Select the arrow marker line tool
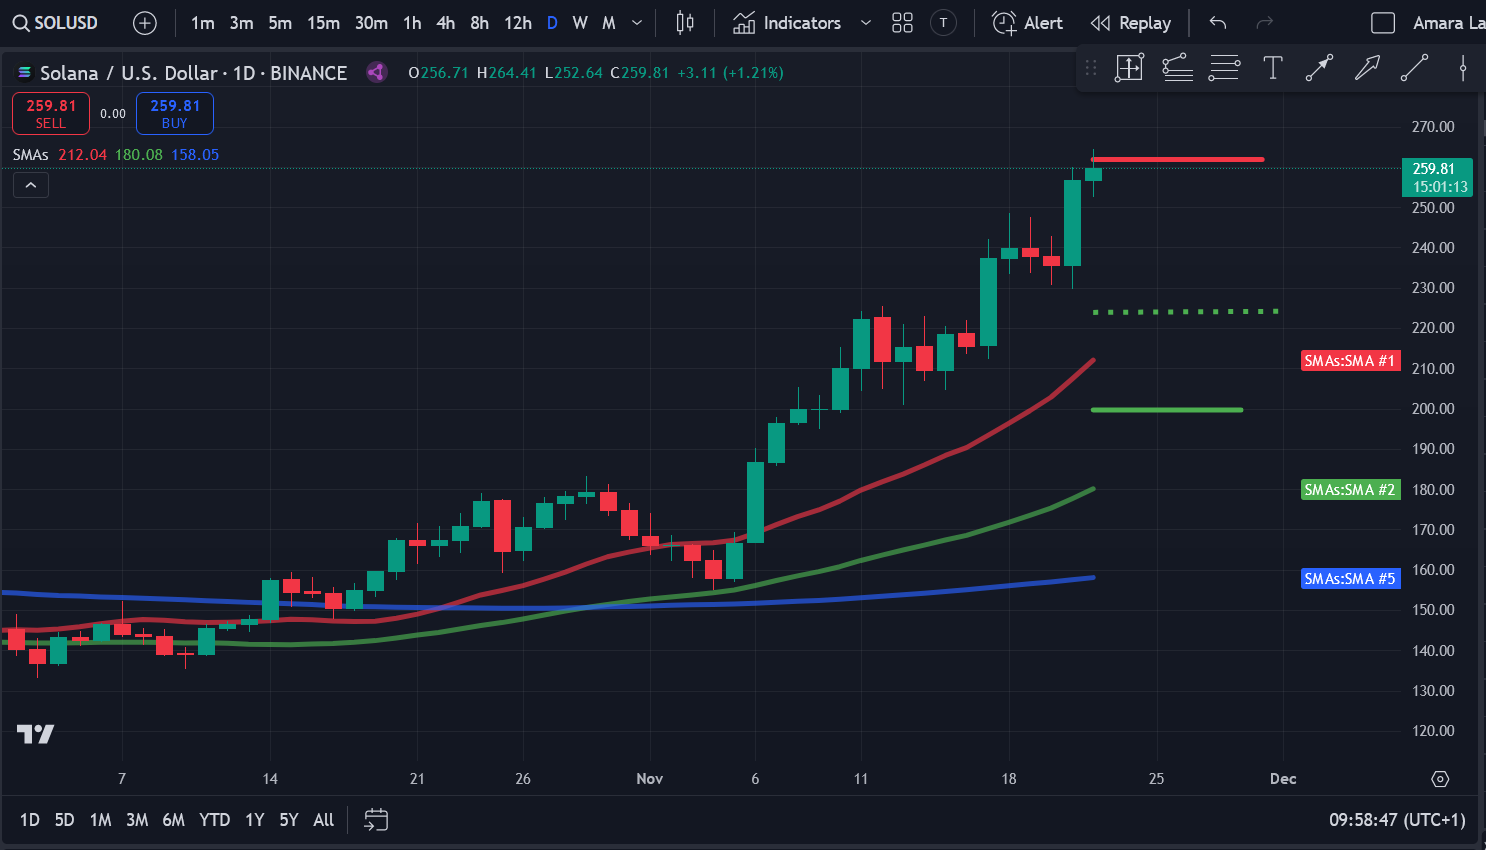The height and width of the screenshot is (850, 1486). pos(1319,68)
